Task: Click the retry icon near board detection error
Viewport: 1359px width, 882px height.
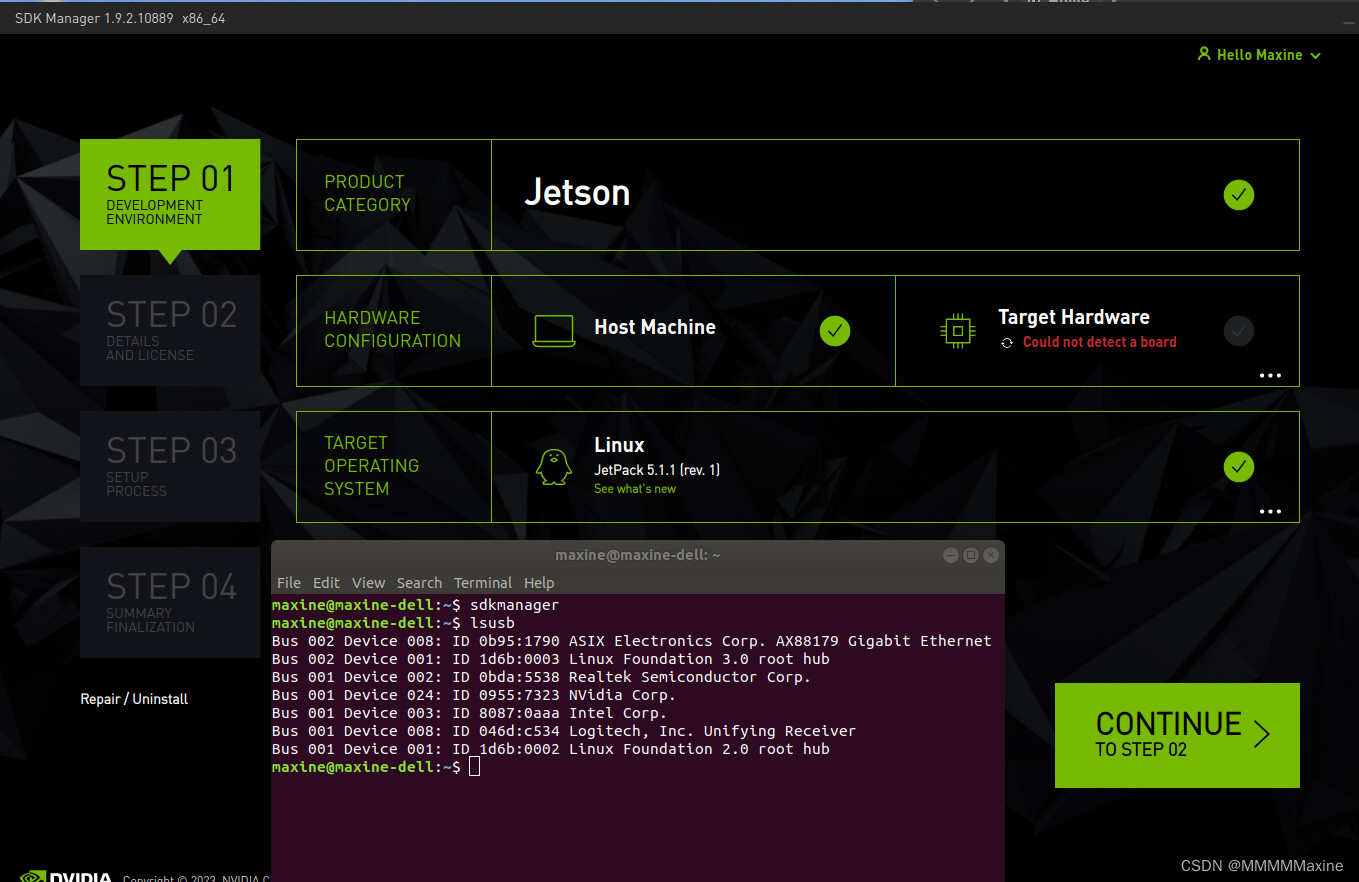Action: click(1006, 342)
